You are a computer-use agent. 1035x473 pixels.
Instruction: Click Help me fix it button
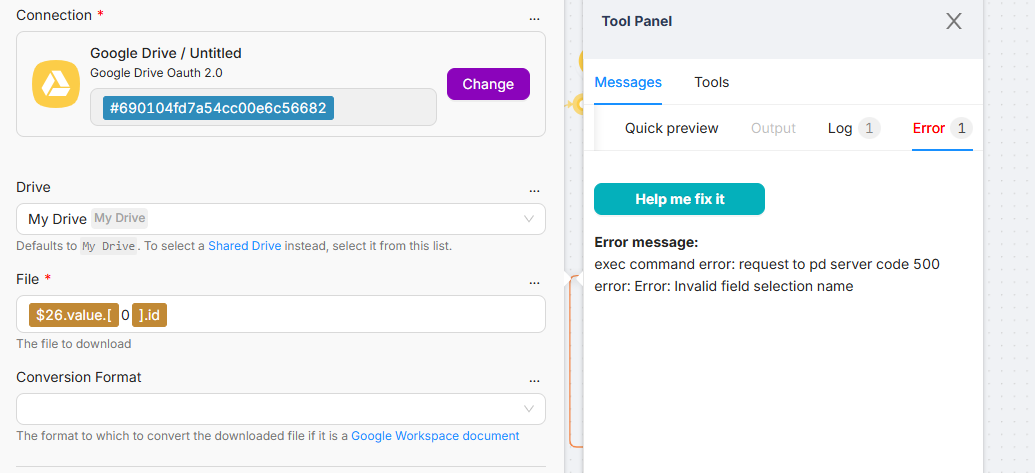(x=679, y=199)
